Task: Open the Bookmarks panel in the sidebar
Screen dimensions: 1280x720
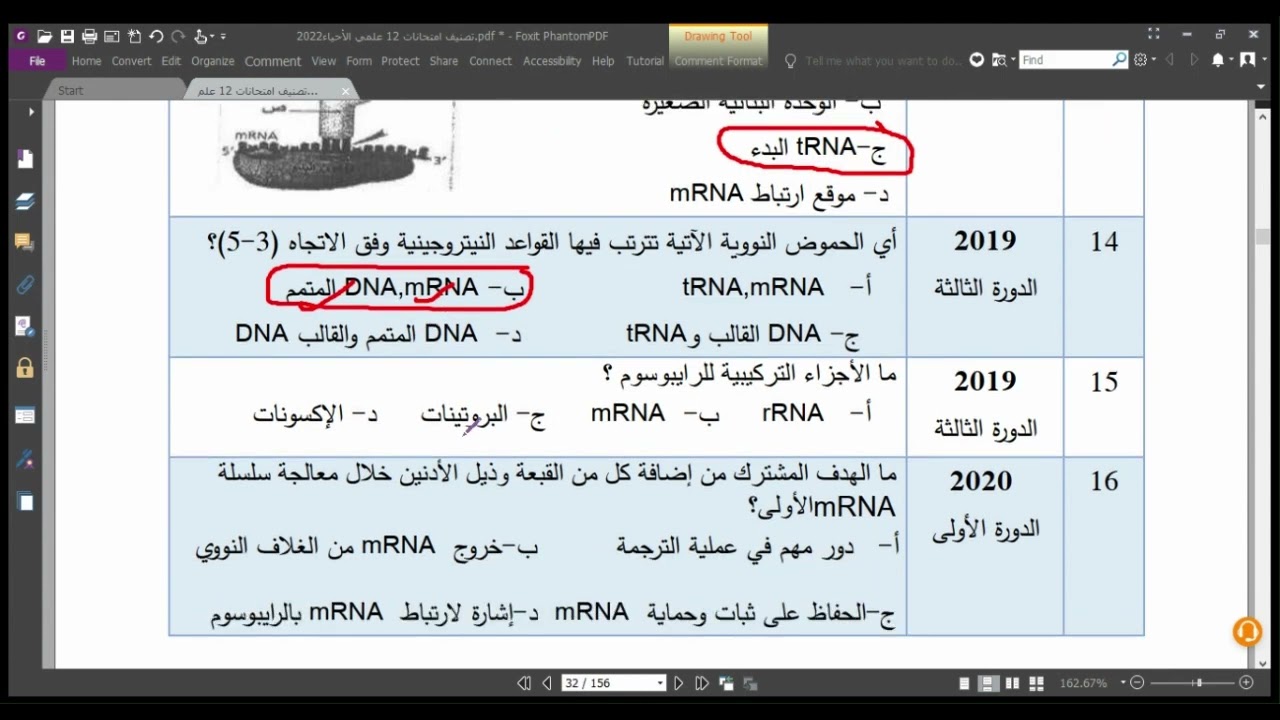Action: click(25, 159)
